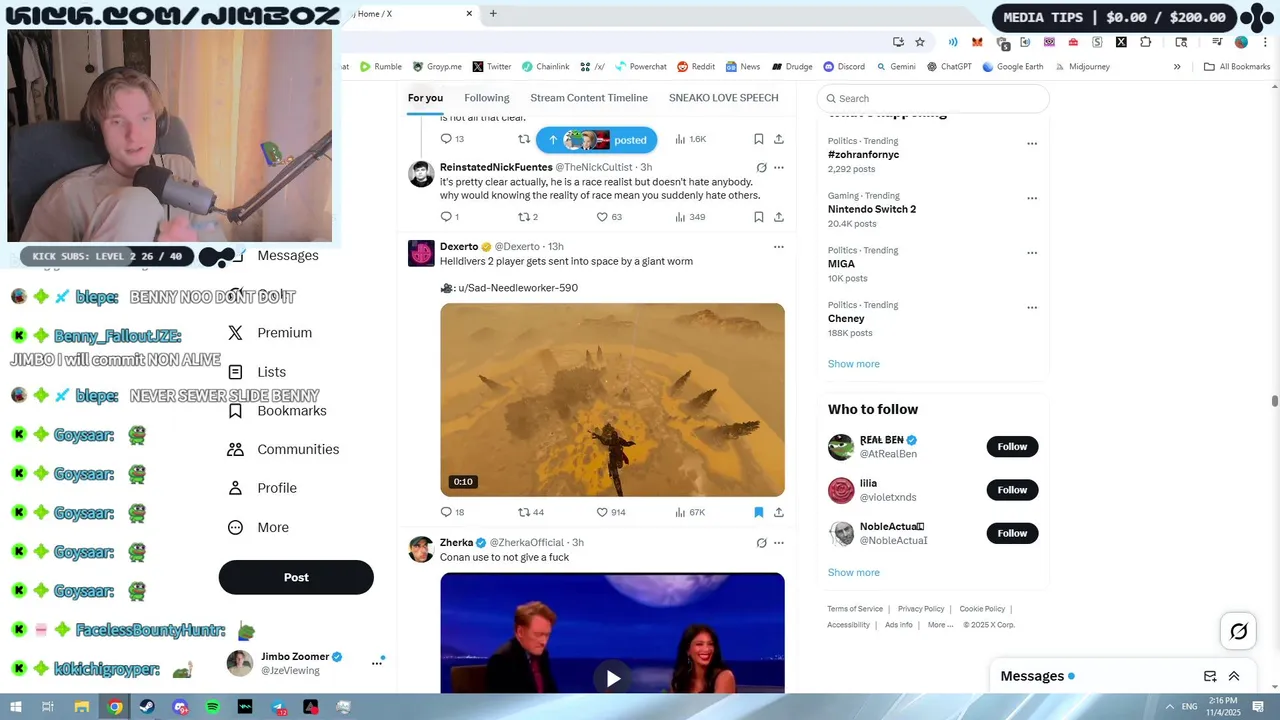Open Terms of Service link
This screenshot has height=720, width=1280.
pyautogui.click(x=855, y=609)
